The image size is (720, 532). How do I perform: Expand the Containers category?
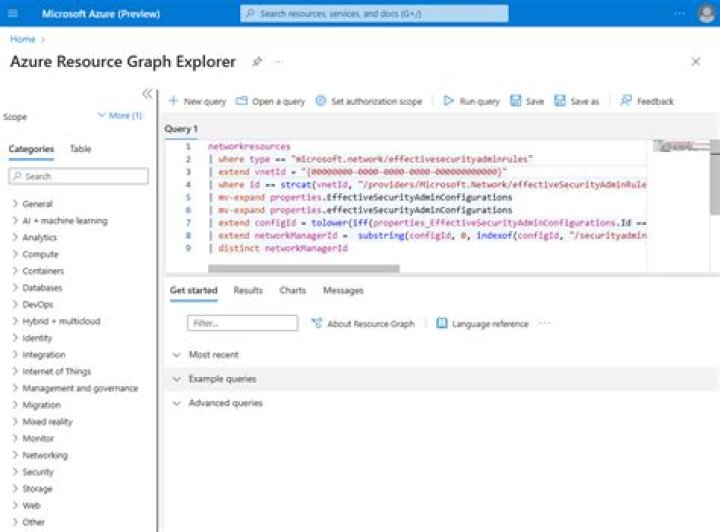15,271
